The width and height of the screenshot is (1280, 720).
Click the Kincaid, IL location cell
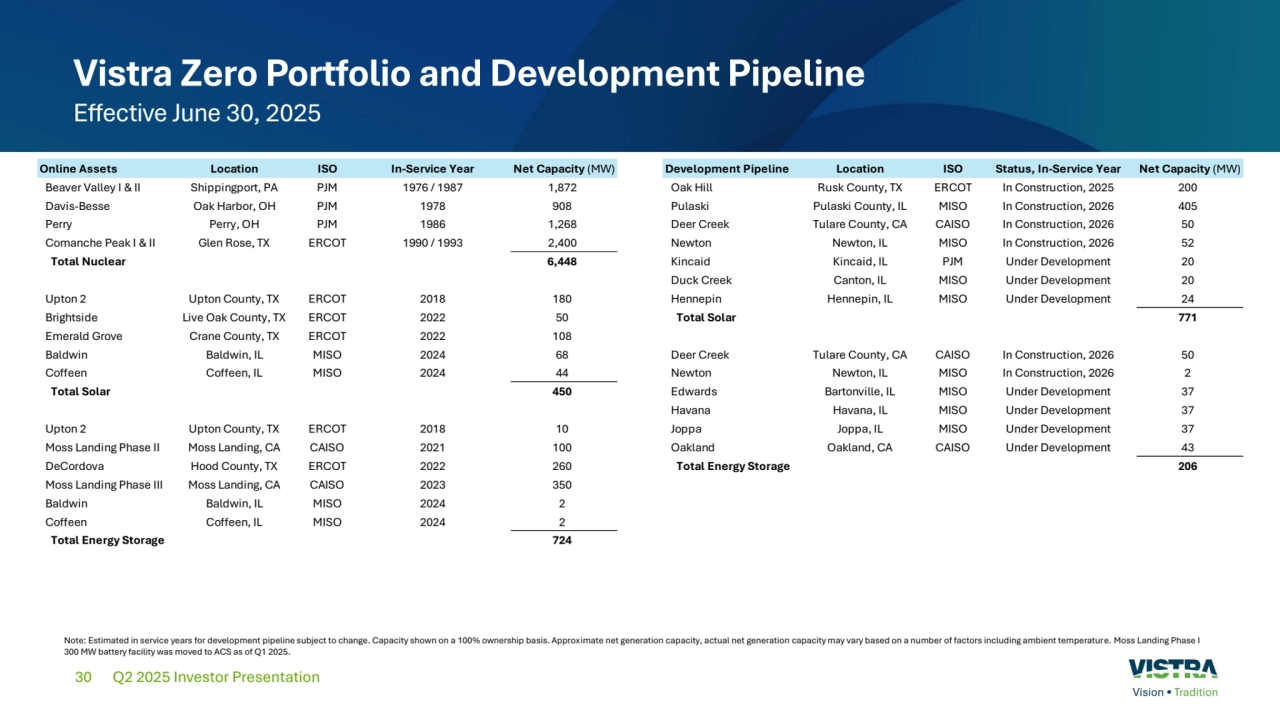(860, 262)
